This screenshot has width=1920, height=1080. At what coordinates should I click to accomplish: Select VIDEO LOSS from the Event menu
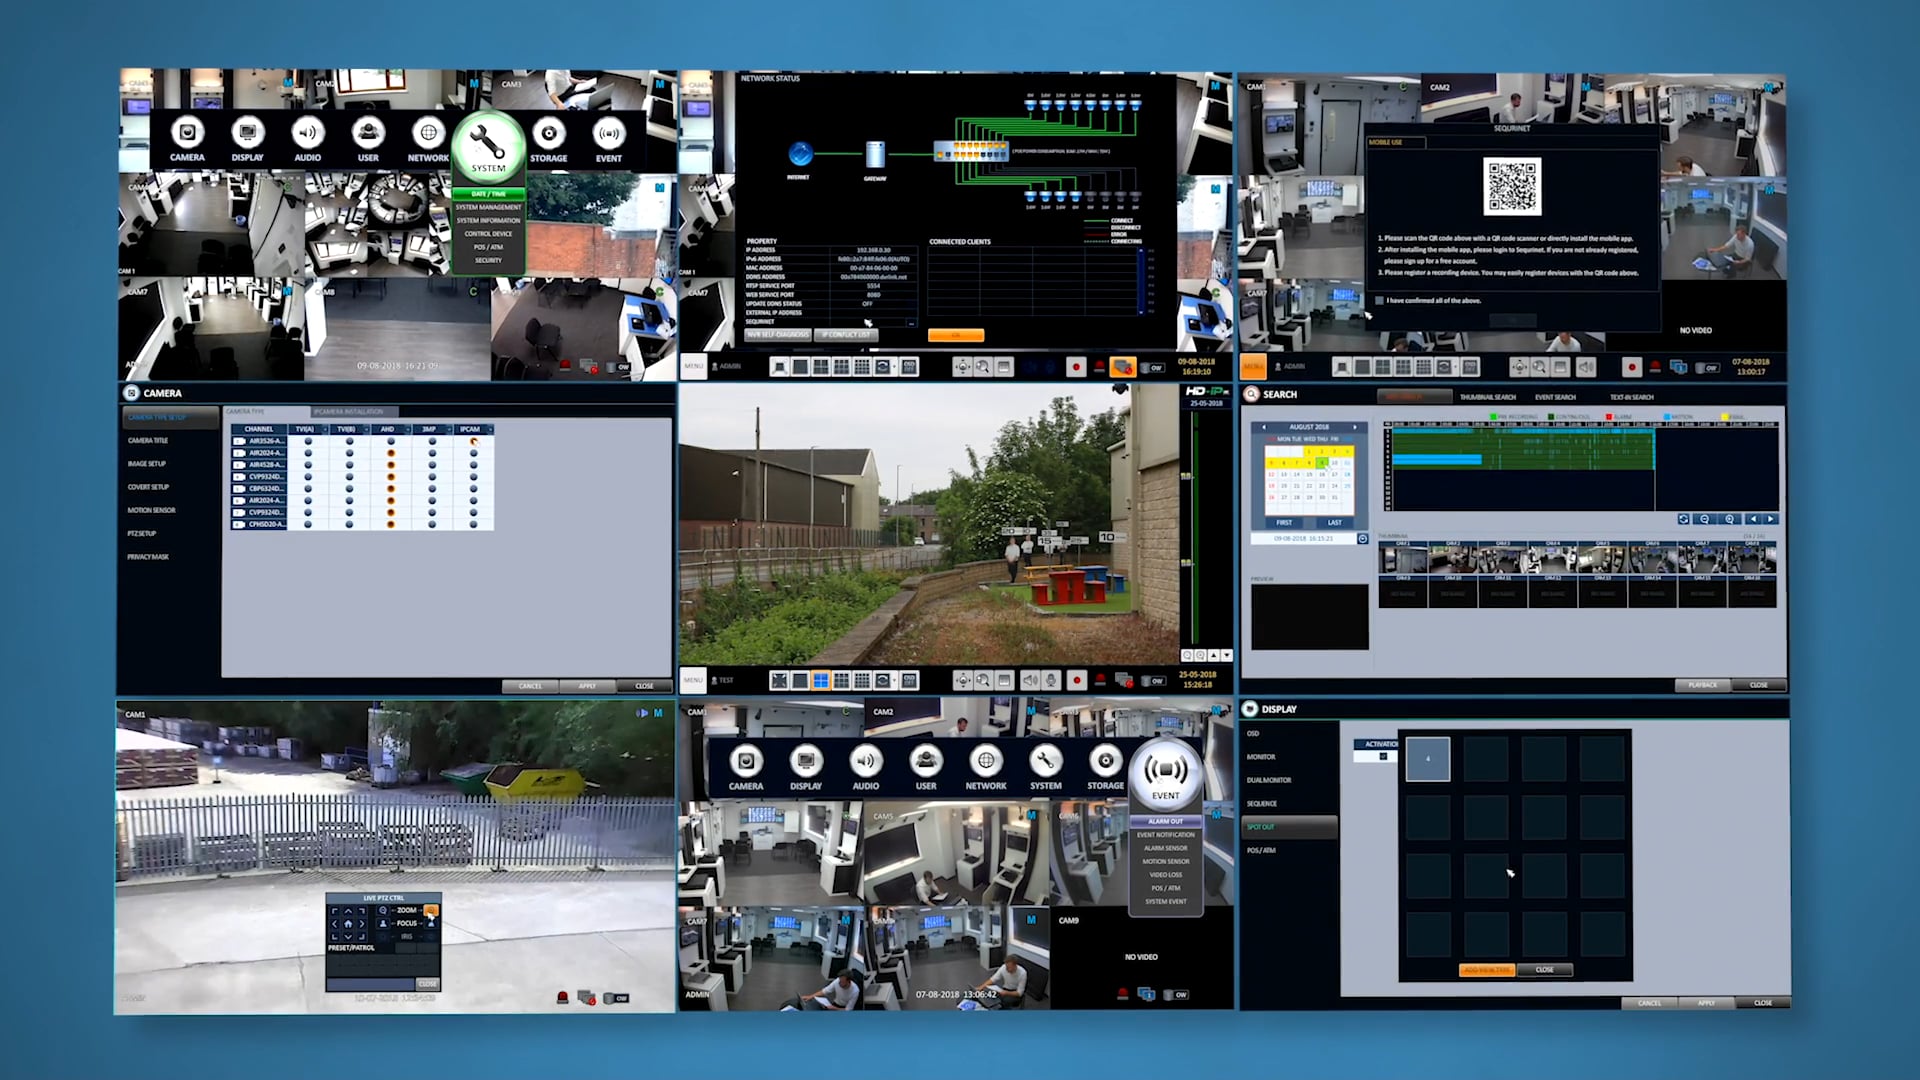click(1165, 875)
